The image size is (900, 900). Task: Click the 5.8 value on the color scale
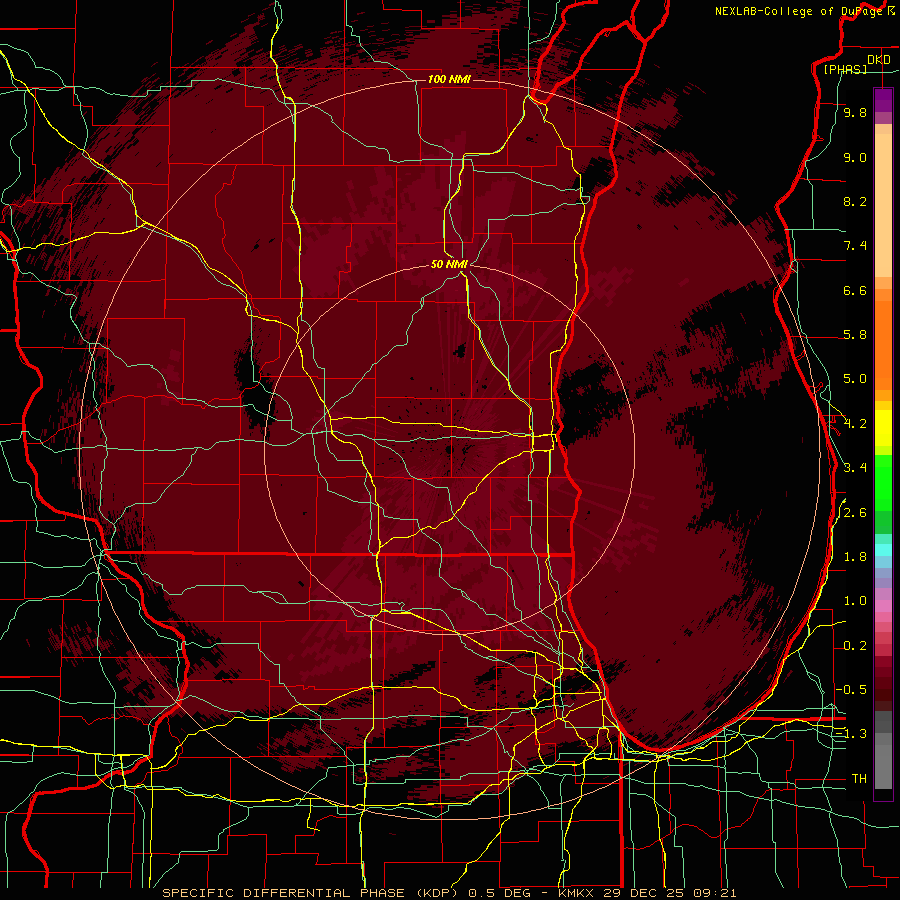855,335
